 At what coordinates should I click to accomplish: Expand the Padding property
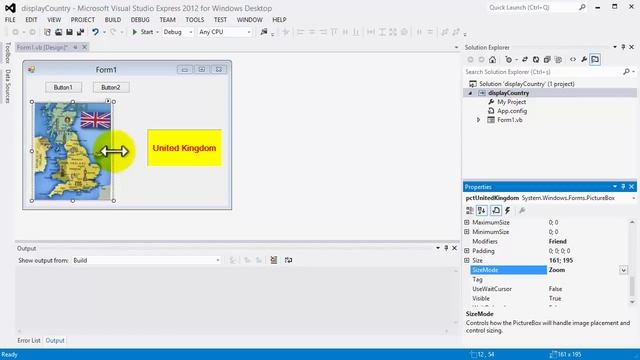coord(467,251)
